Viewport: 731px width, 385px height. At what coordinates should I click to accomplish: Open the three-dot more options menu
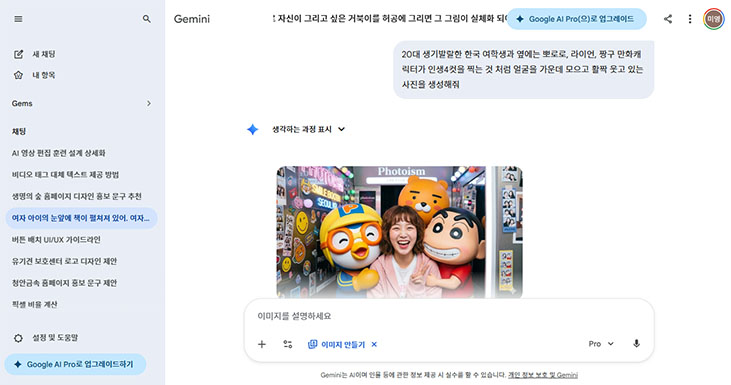pyautogui.click(x=690, y=19)
